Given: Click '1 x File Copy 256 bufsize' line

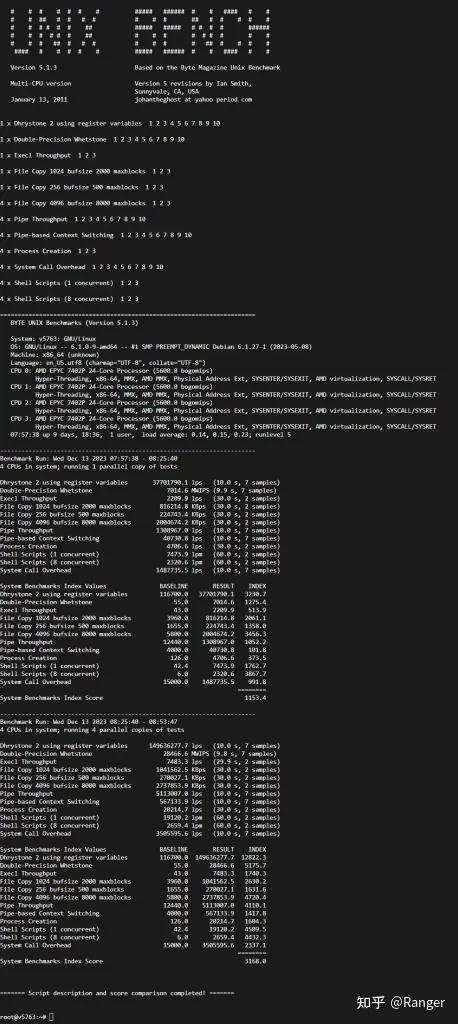Looking at the screenshot, I should [x=82, y=187].
